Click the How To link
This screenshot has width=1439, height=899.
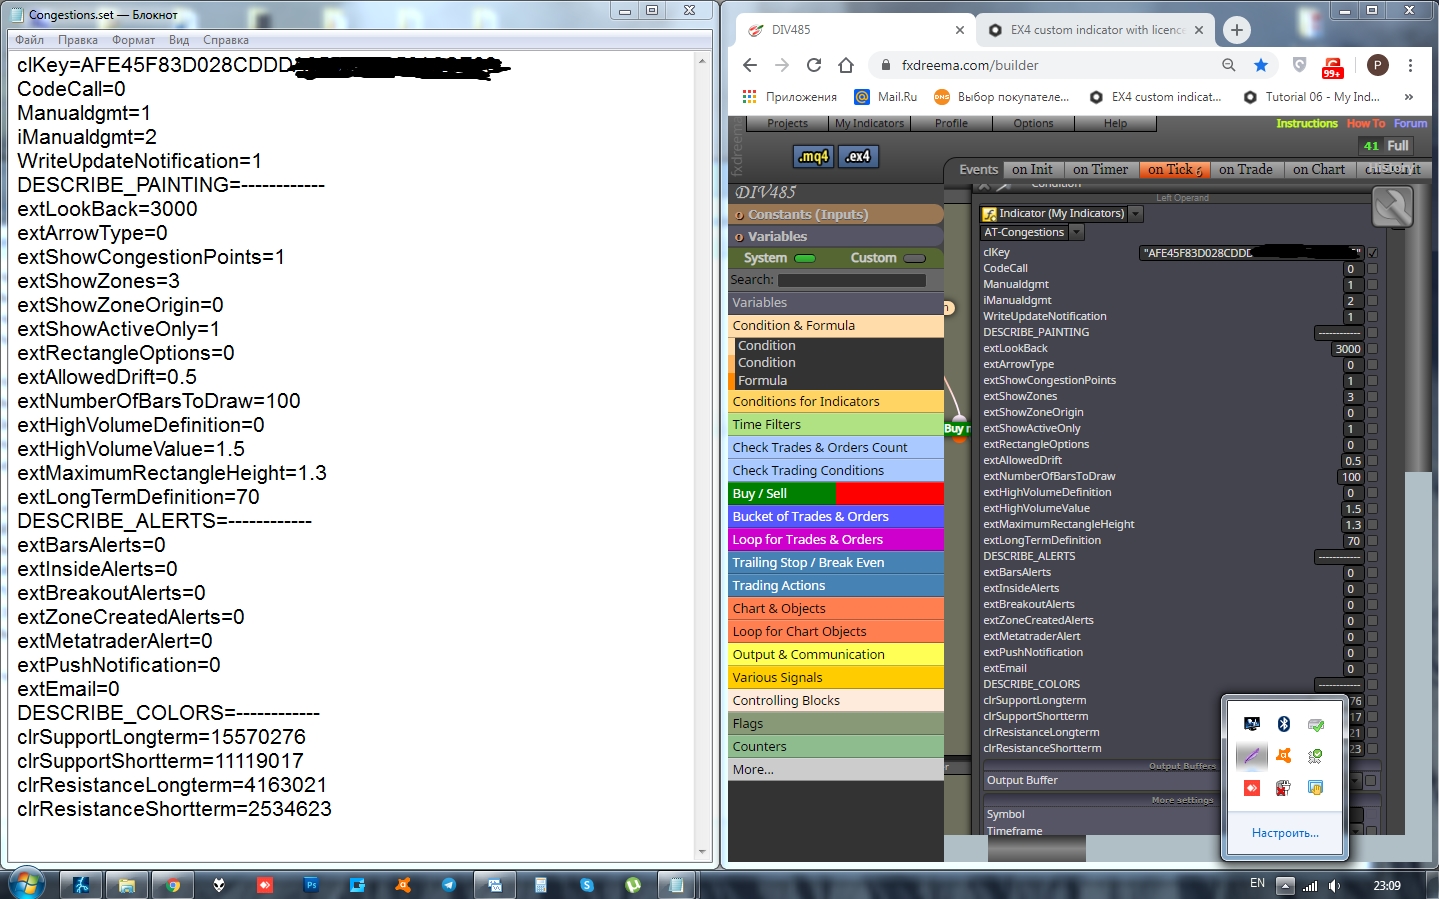(x=1366, y=123)
